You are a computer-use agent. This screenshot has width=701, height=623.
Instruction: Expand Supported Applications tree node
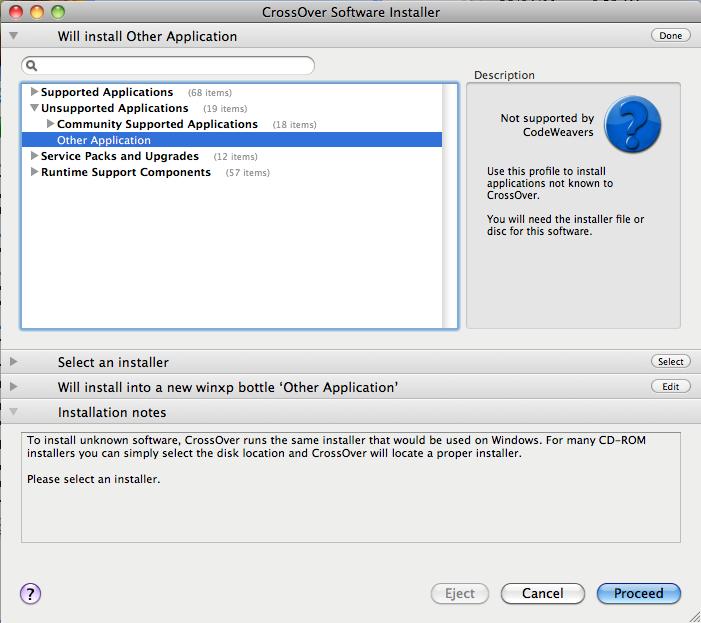click(x=34, y=92)
